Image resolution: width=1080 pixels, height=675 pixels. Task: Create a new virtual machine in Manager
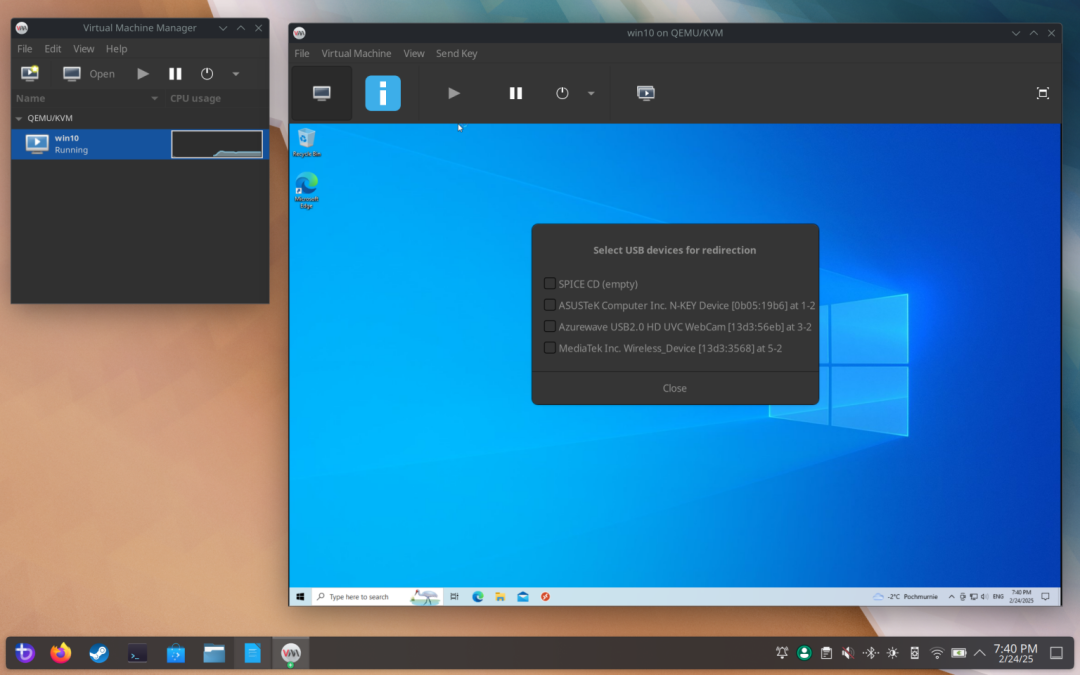coord(30,74)
